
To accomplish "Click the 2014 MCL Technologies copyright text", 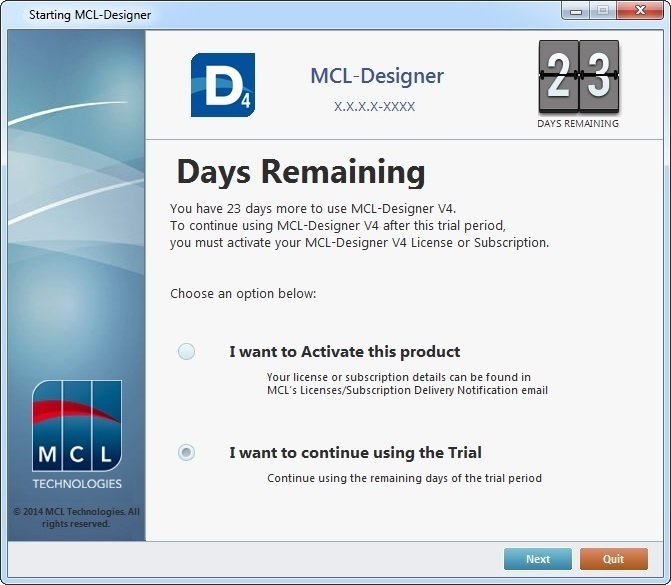I will click(x=76, y=518).
